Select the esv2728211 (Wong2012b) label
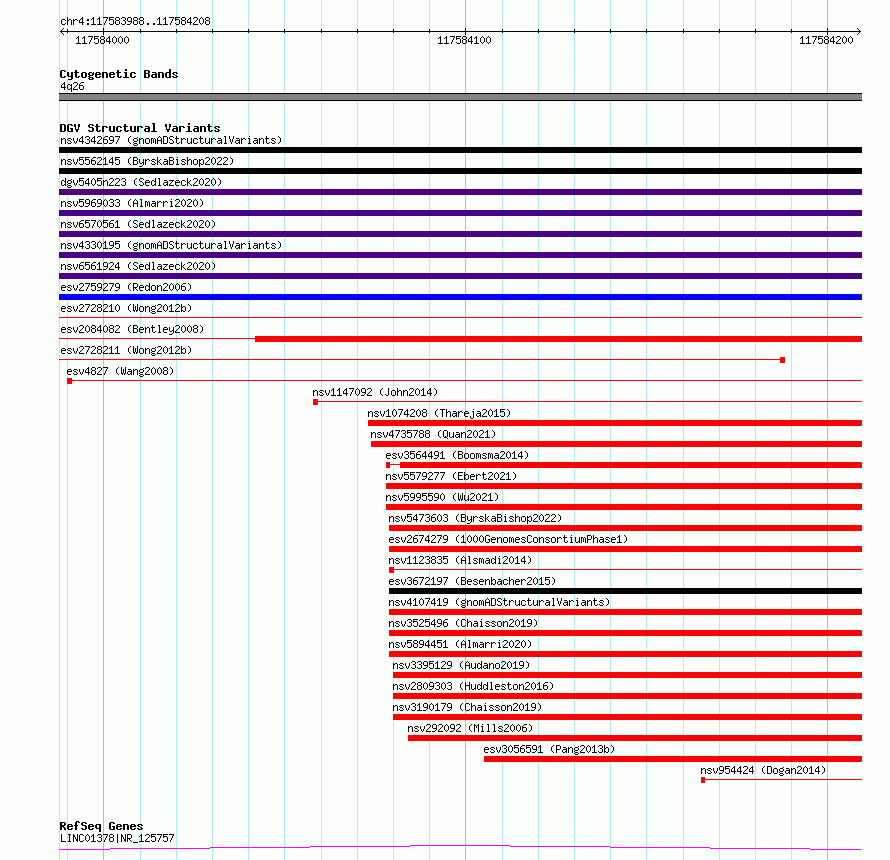Screen dimensions: 890x860 click(126, 350)
